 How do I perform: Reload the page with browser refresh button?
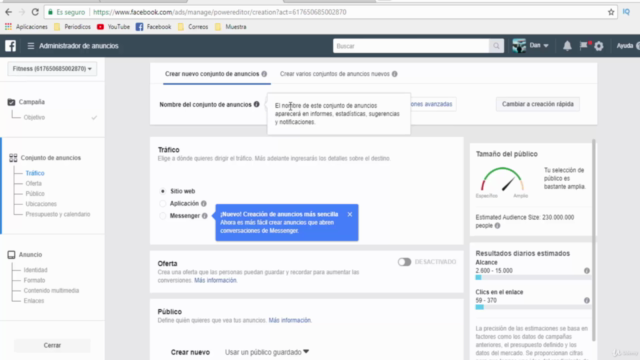coord(35,12)
